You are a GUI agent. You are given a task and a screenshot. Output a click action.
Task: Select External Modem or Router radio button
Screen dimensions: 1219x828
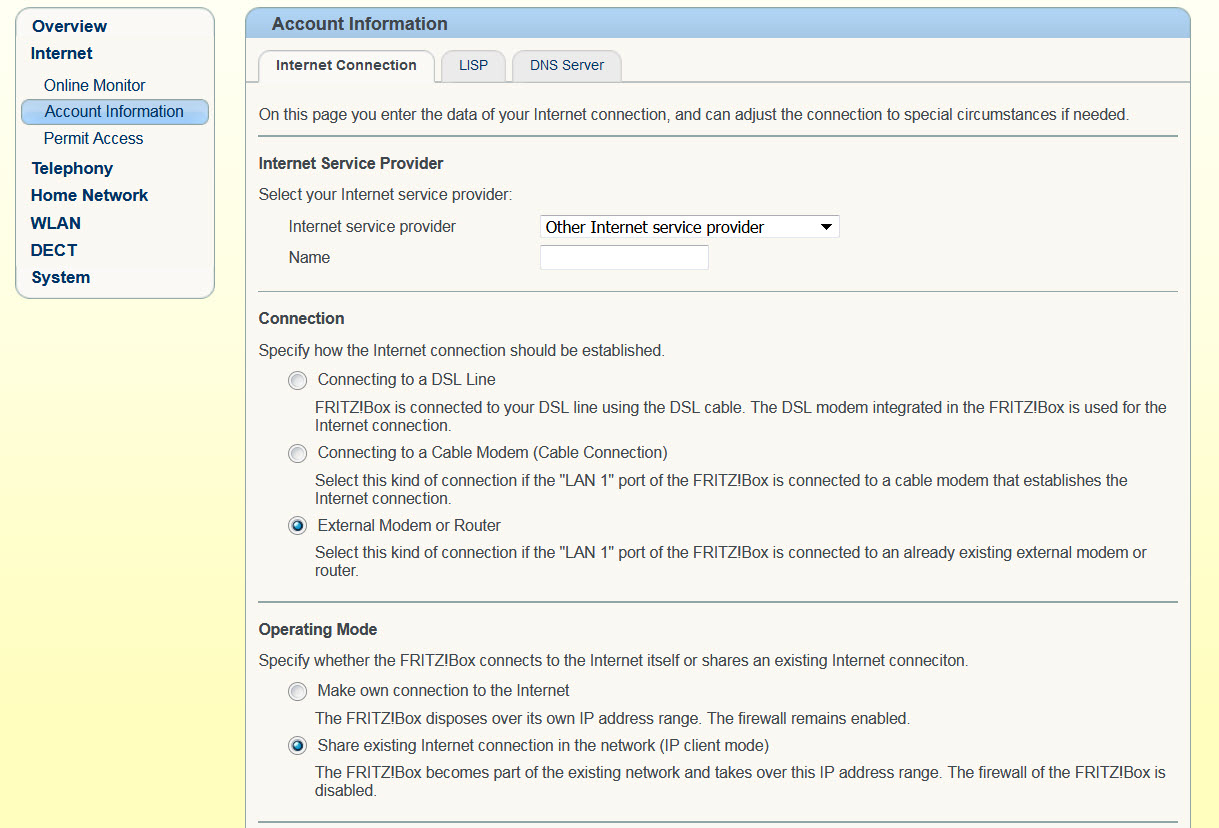[x=298, y=526]
